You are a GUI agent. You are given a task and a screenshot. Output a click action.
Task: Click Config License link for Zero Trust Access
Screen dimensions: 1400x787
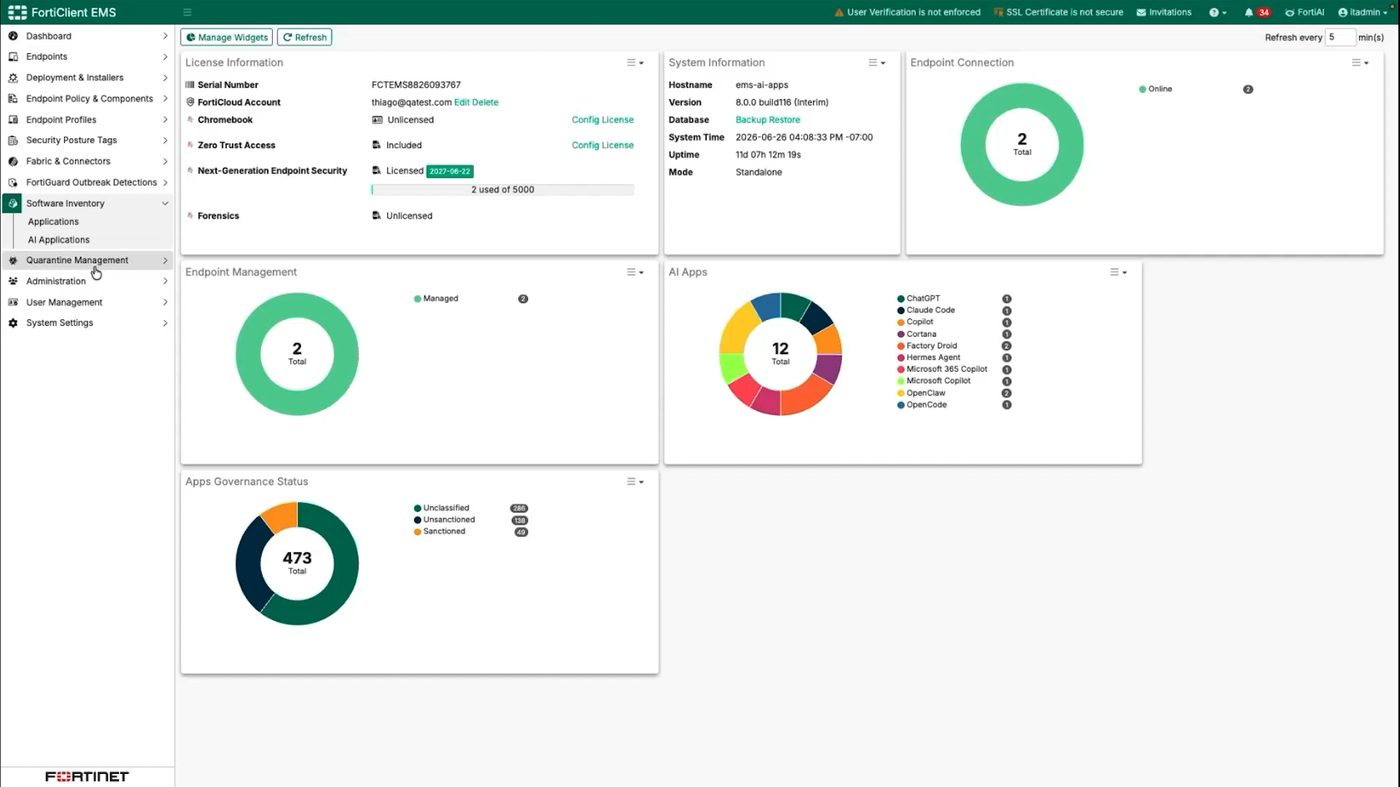pyautogui.click(x=603, y=145)
